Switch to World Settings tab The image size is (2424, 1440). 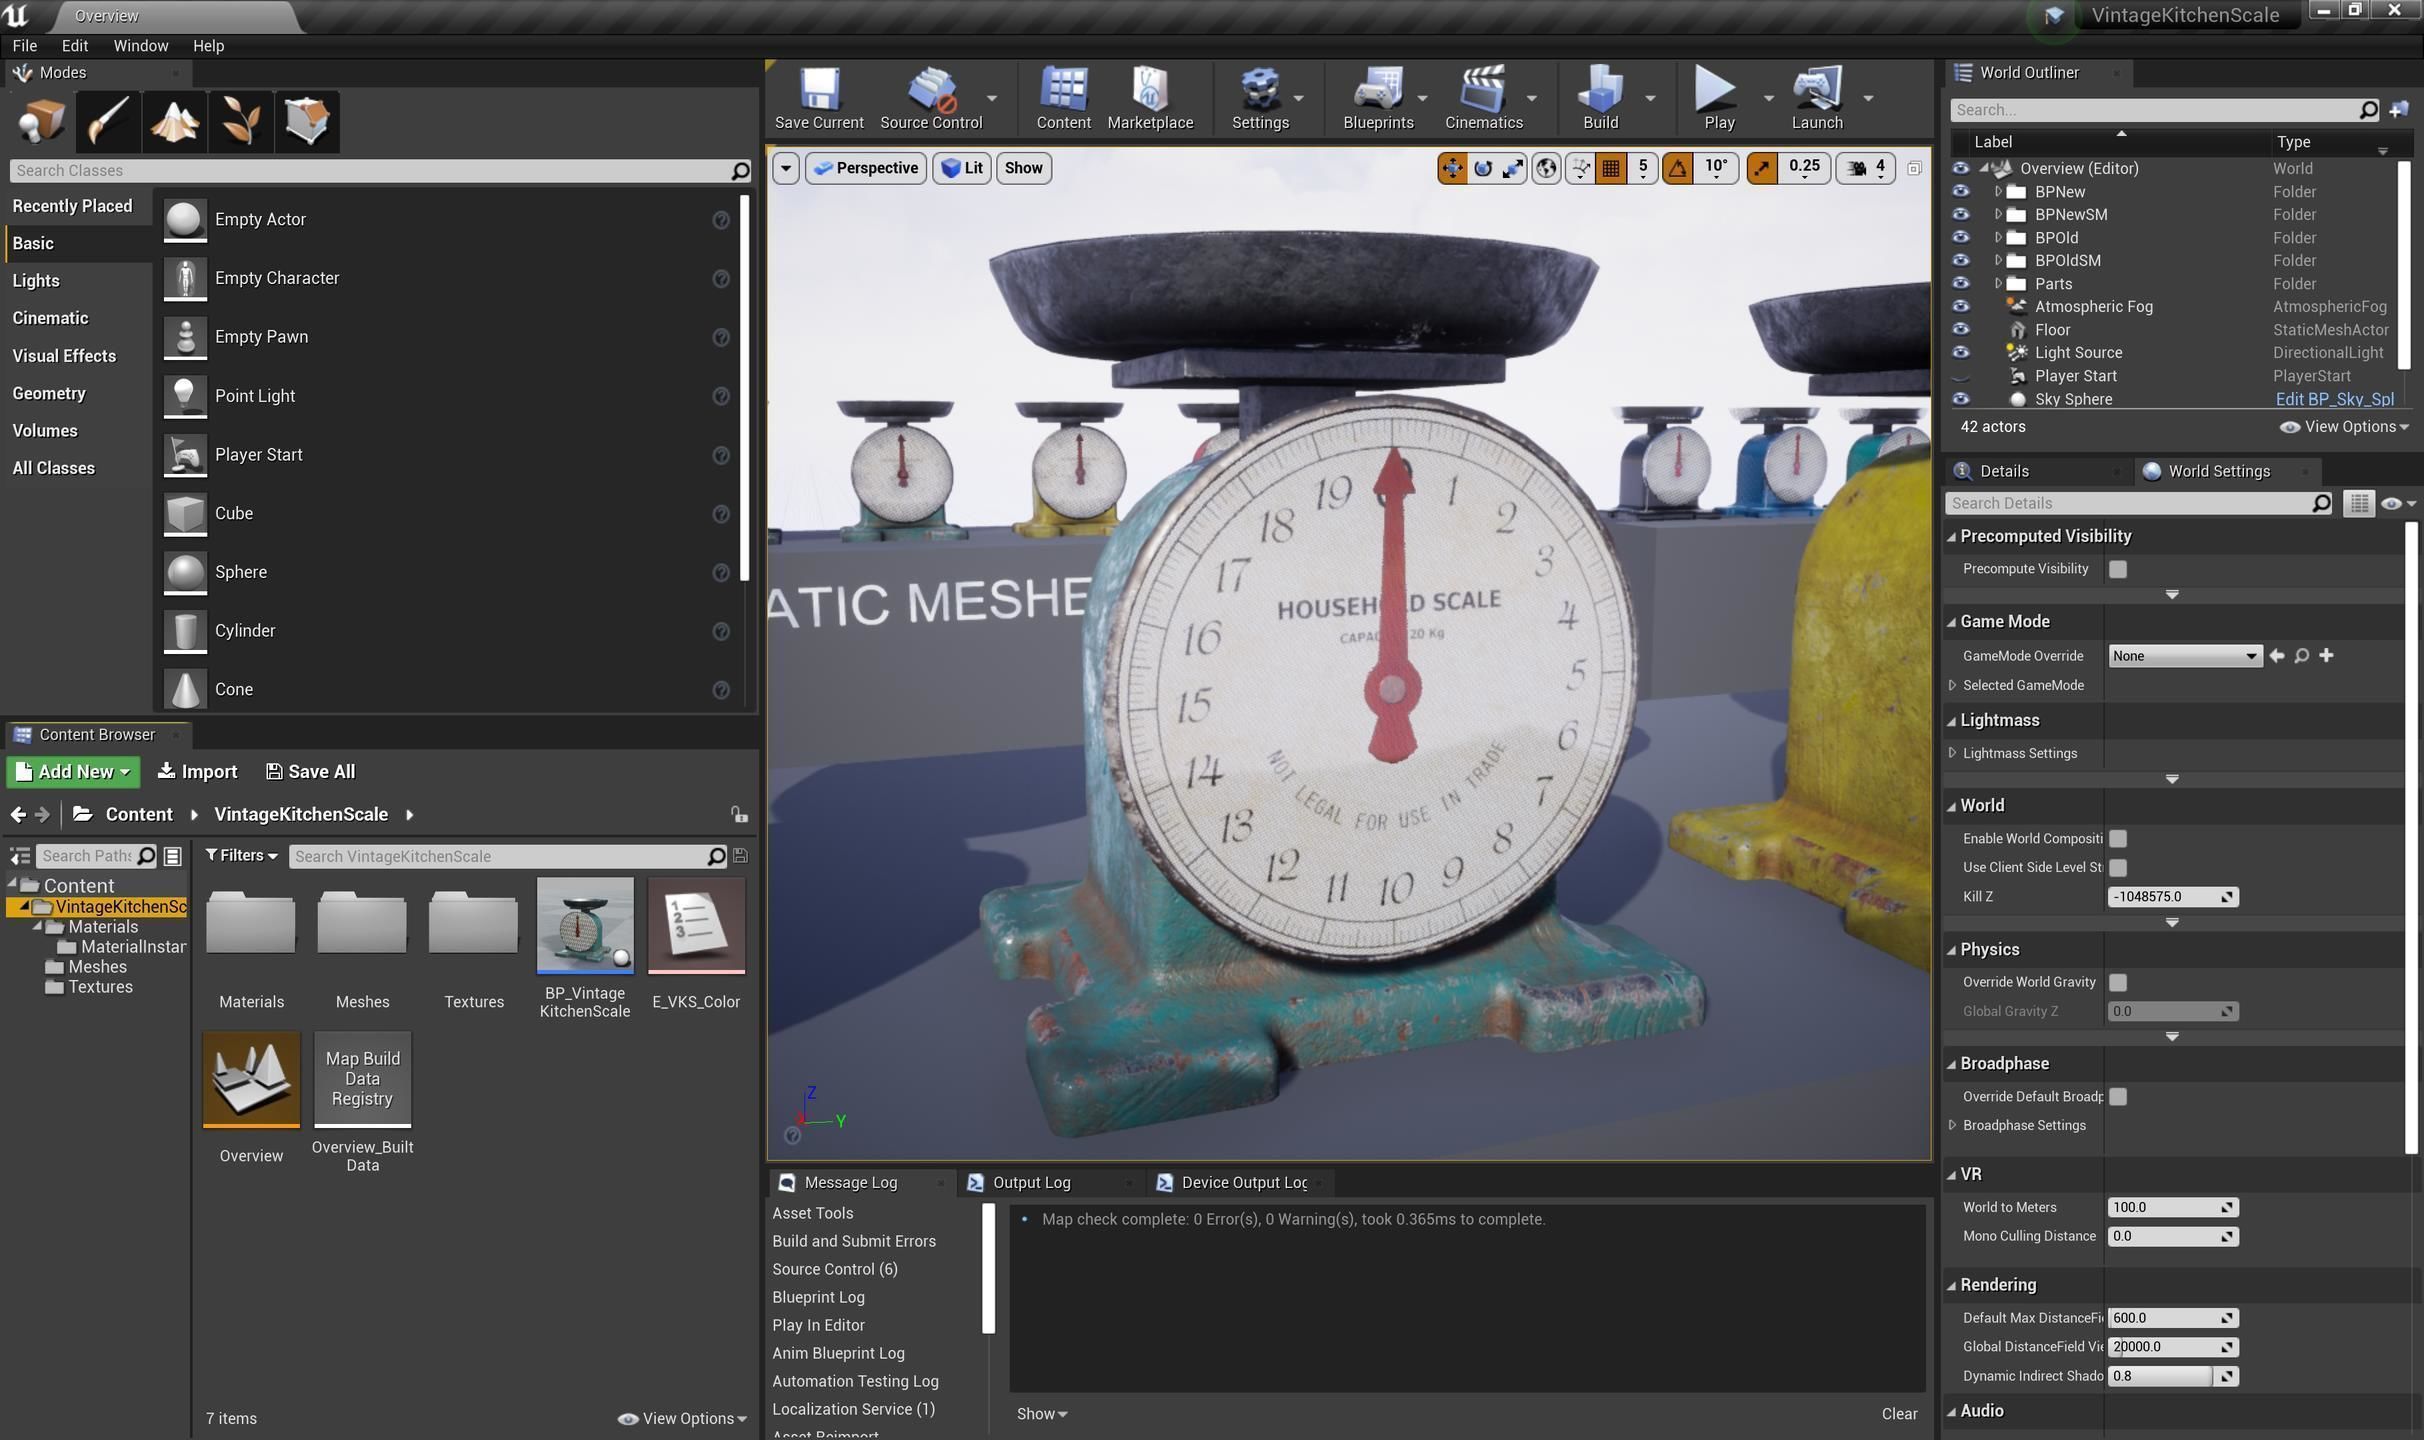click(x=2219, y=471)
